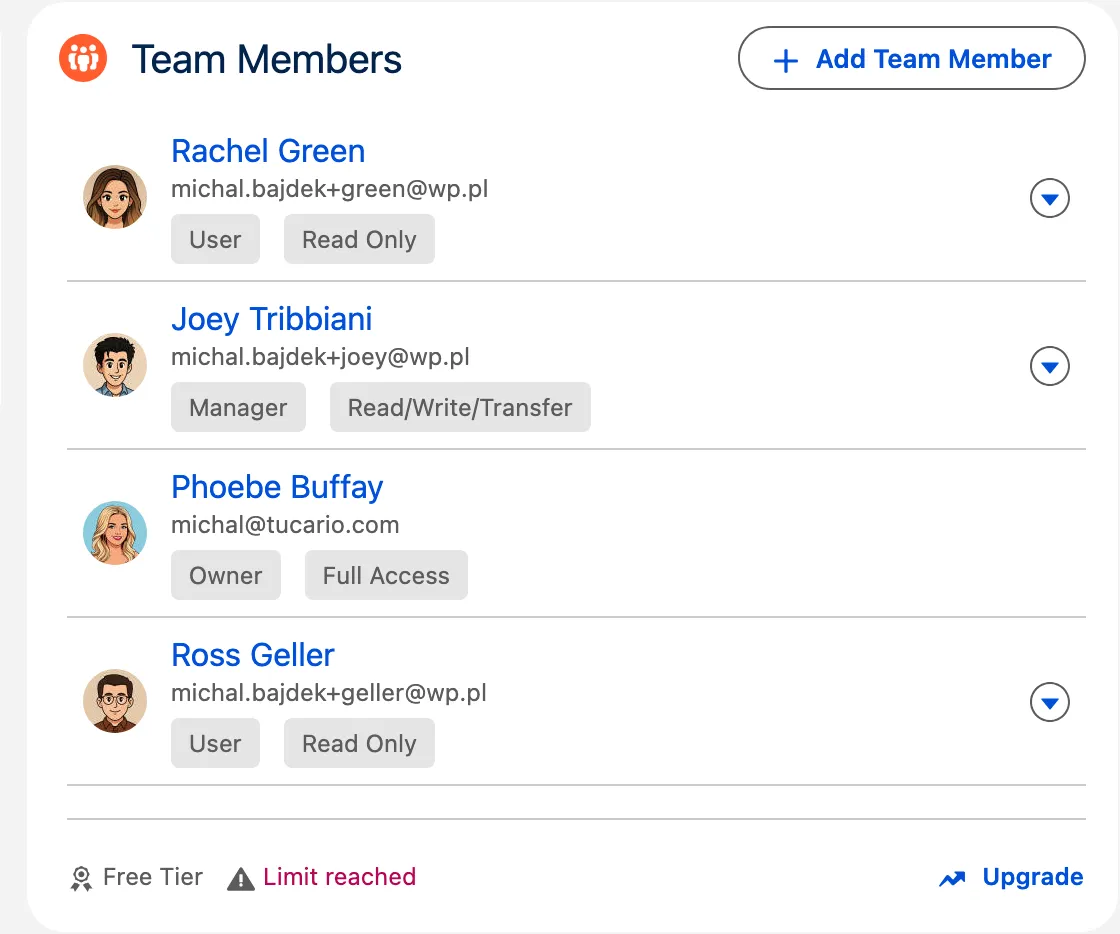
Task: Click Rachel Green's avatar
Action: (x=115, y=197)
